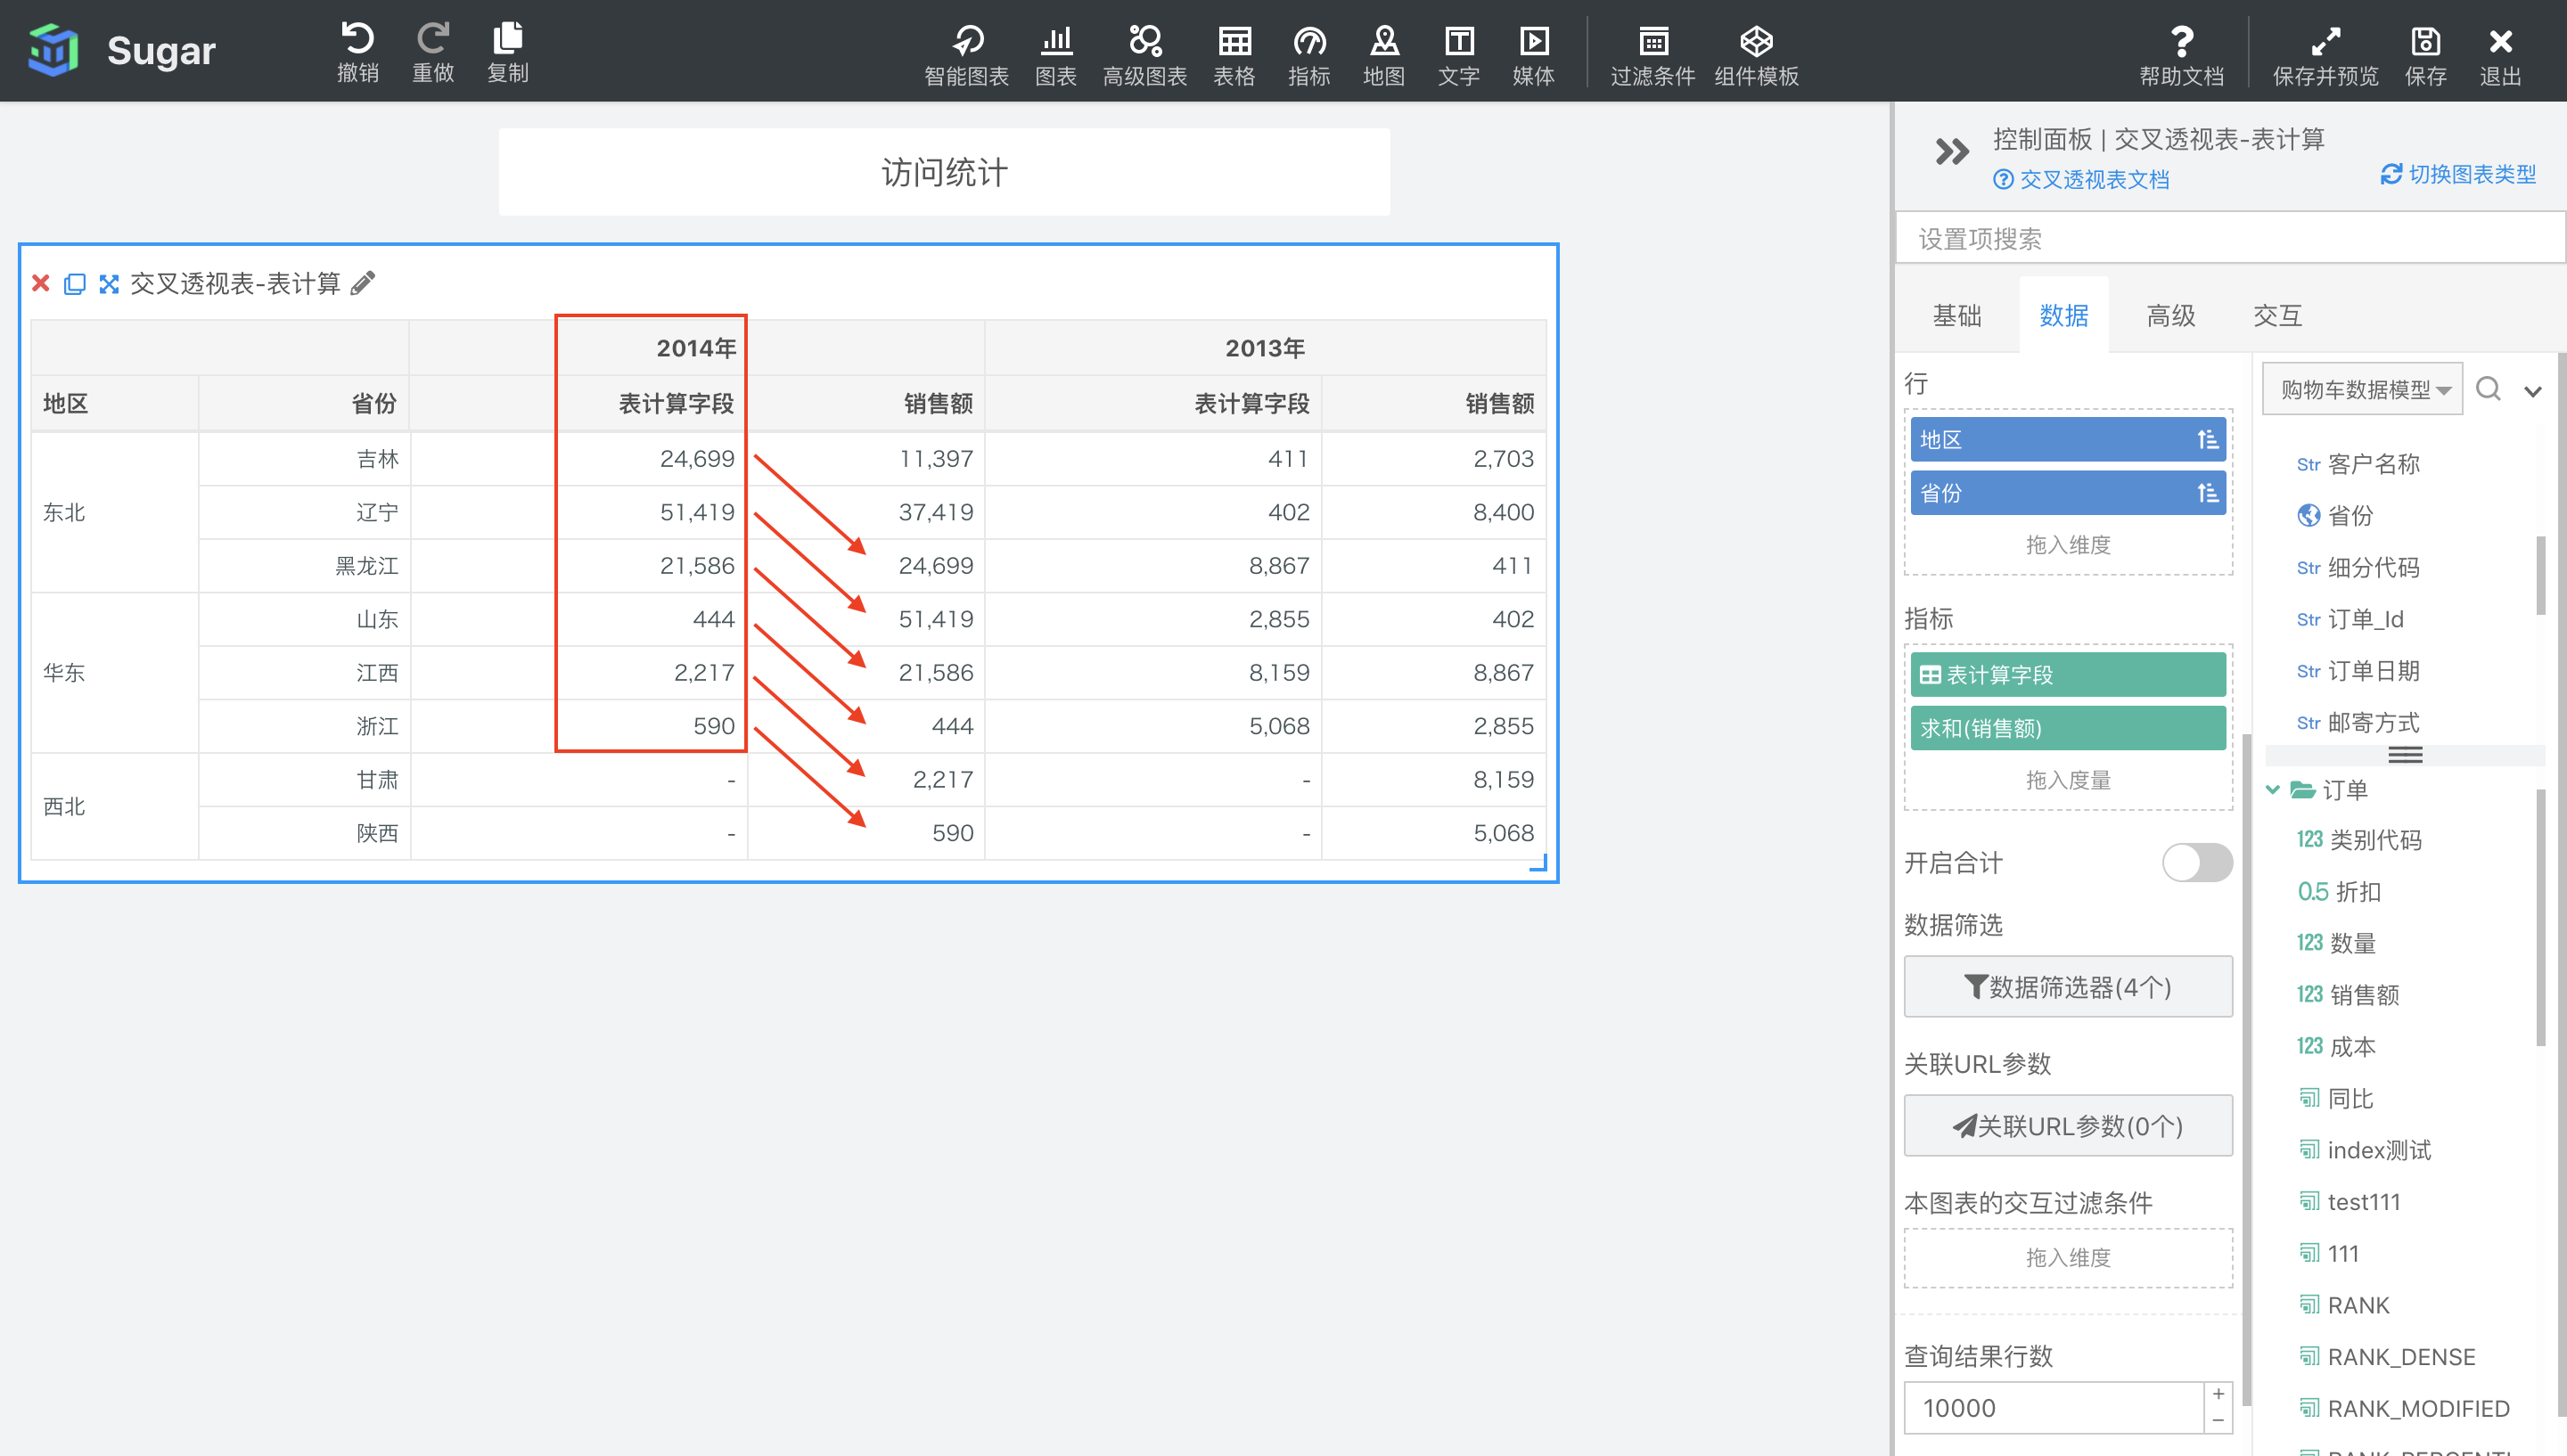The width and height of the screenshot is (2567, 1456).
Task: Open the 交叉透视表文档 link
Action: coord(2081,180)
